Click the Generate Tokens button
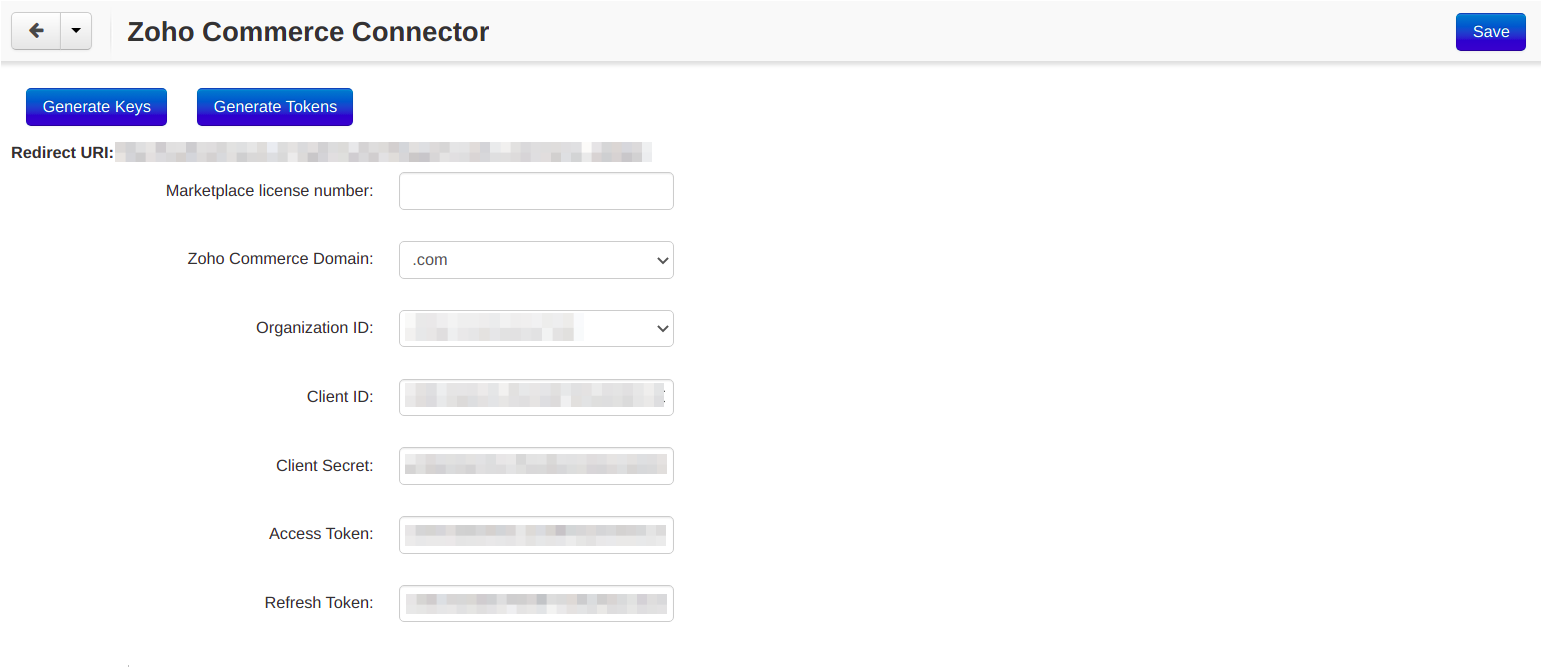1541x667 pixels. pos(275,107)
